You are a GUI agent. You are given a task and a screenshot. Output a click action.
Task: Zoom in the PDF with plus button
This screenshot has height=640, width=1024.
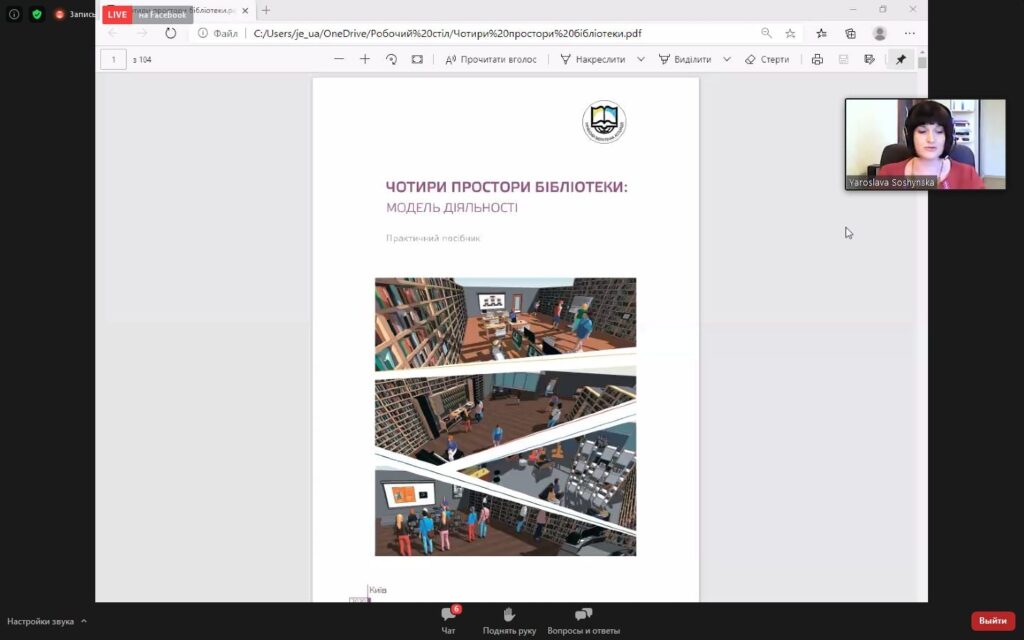(365, 59)
